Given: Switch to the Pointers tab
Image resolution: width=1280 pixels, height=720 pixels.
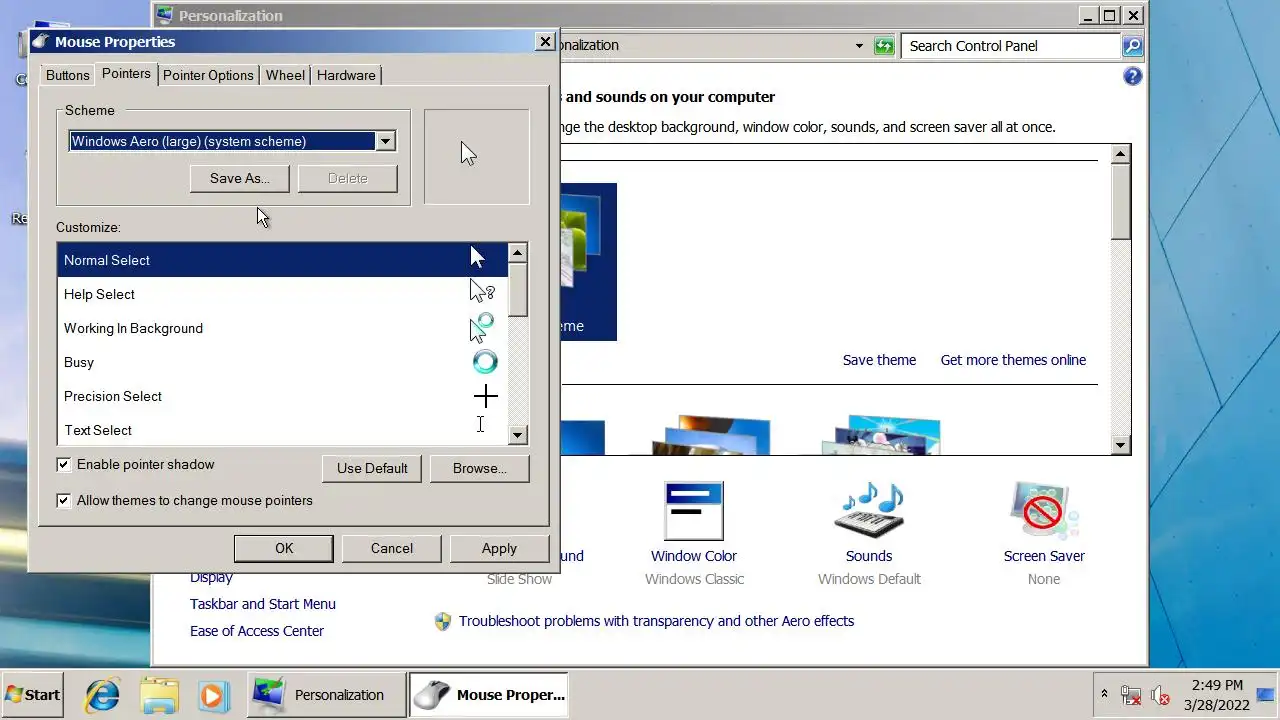Looking at the screenshot, I should 126,74.
